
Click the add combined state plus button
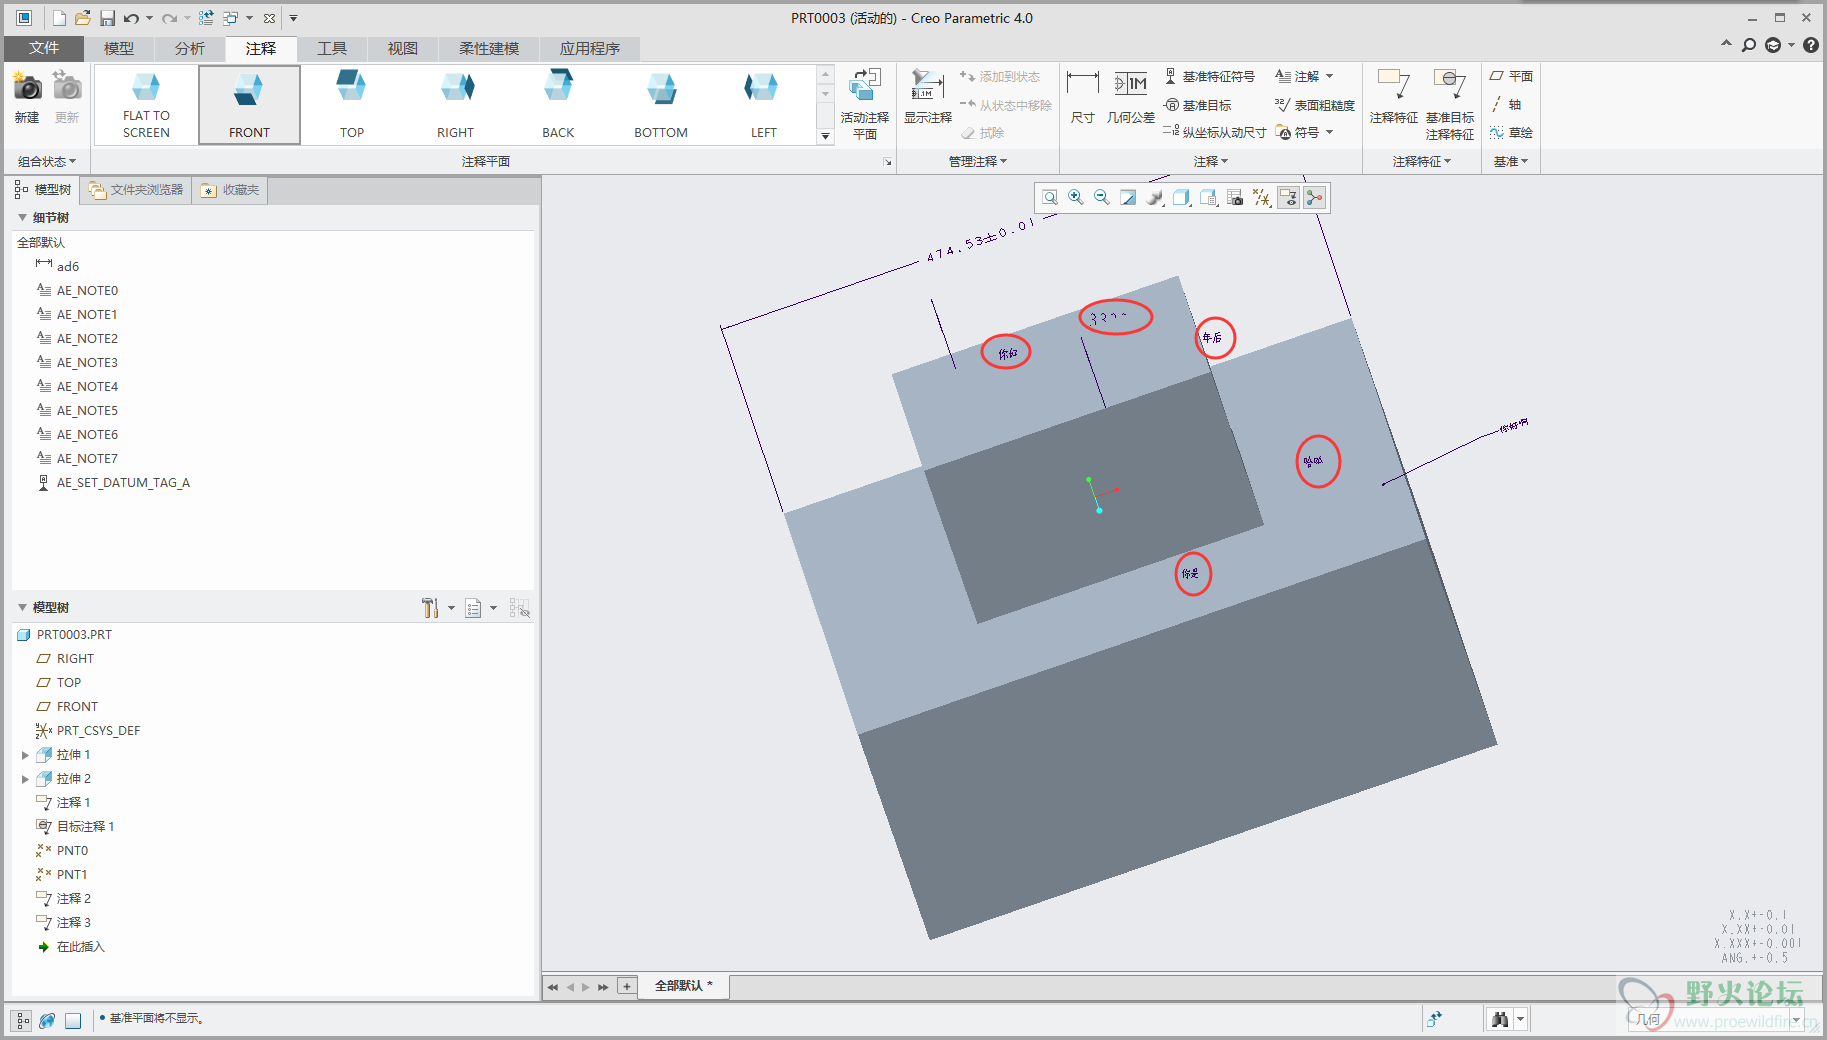coord(627,986)
